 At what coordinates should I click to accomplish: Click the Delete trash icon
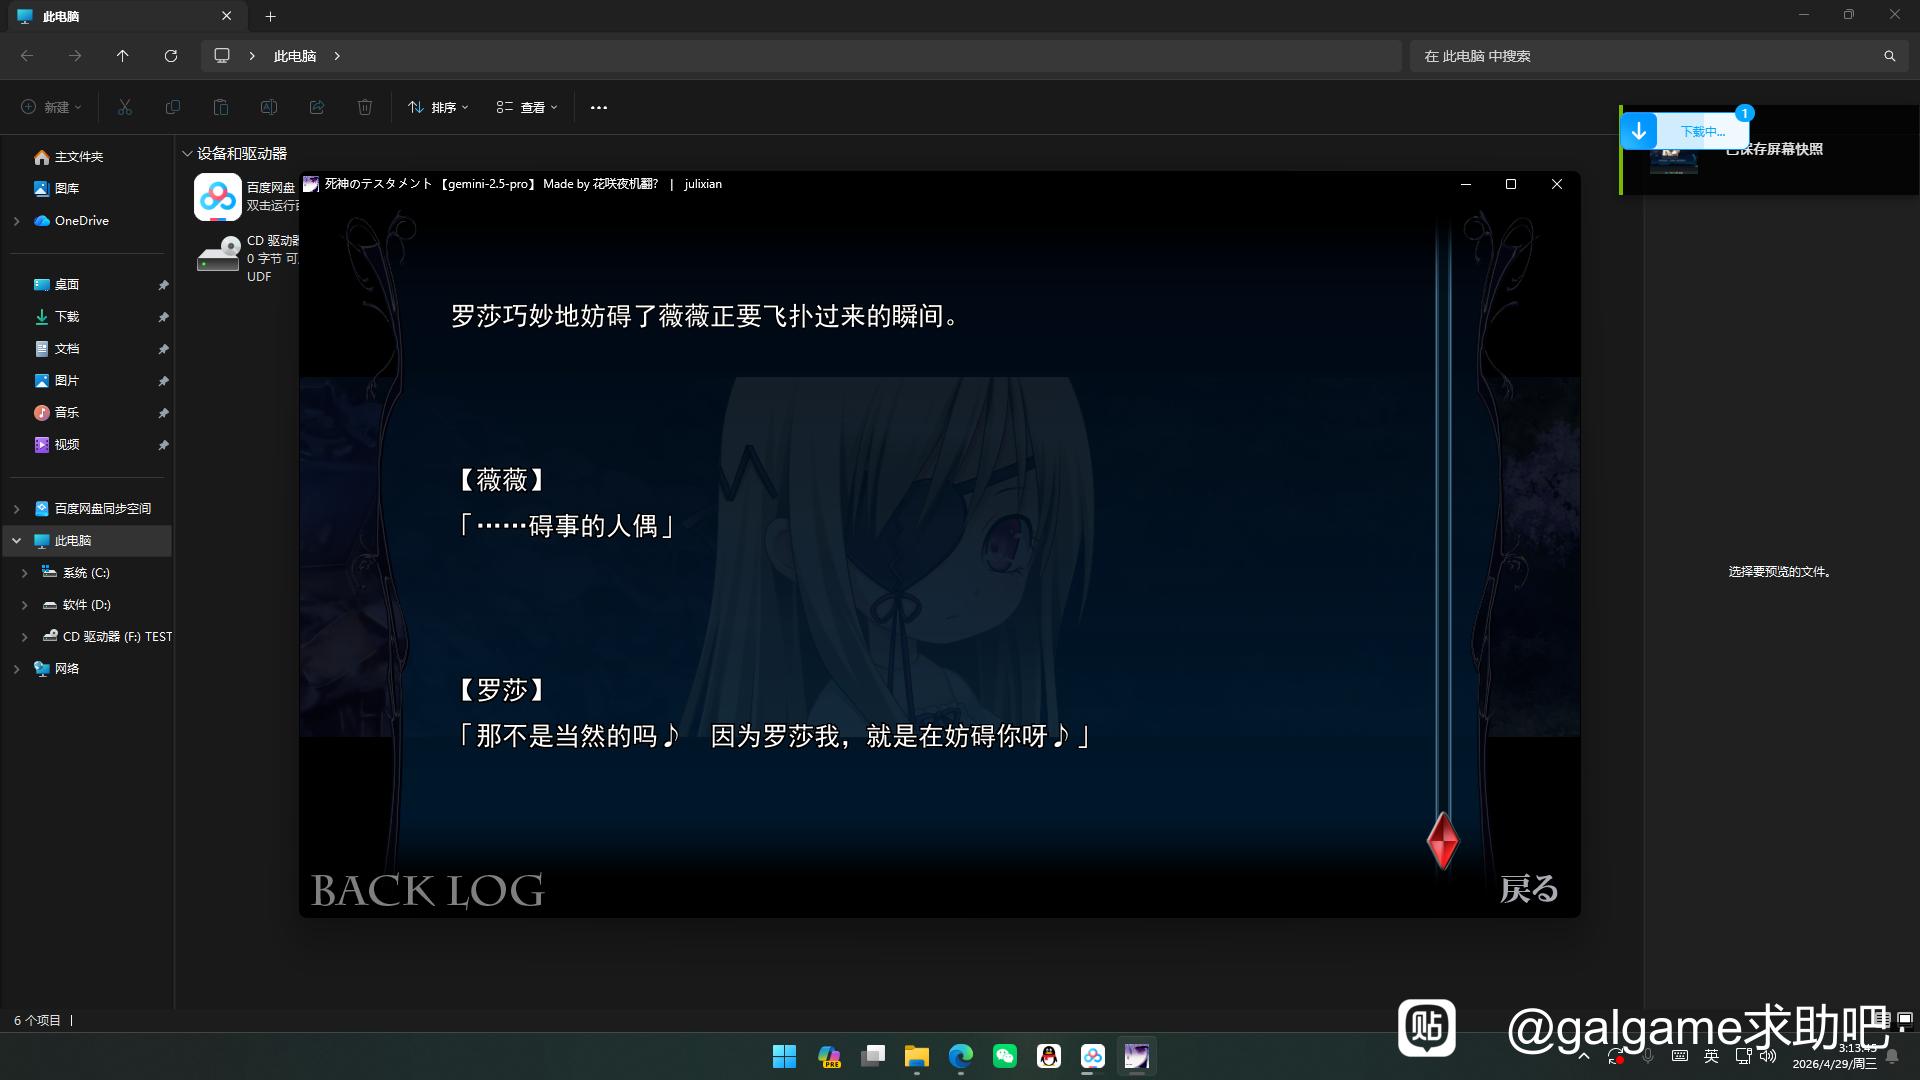pos(365,107)
